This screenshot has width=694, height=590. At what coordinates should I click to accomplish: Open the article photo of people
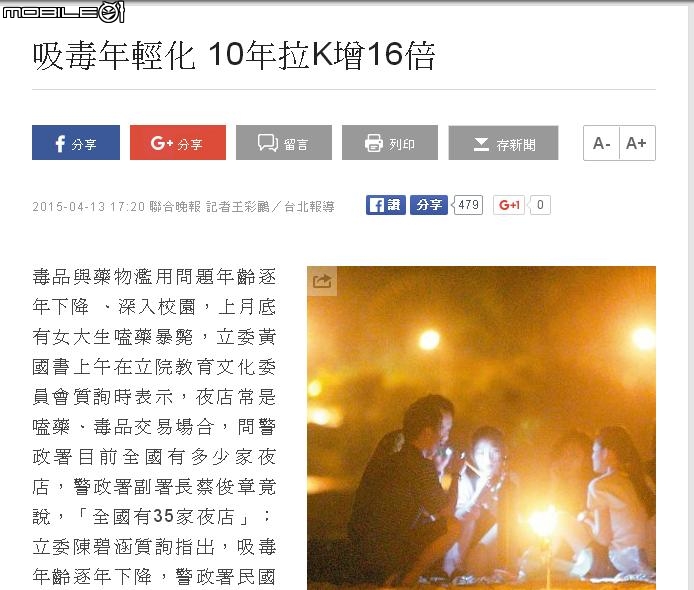pos(481,428)
